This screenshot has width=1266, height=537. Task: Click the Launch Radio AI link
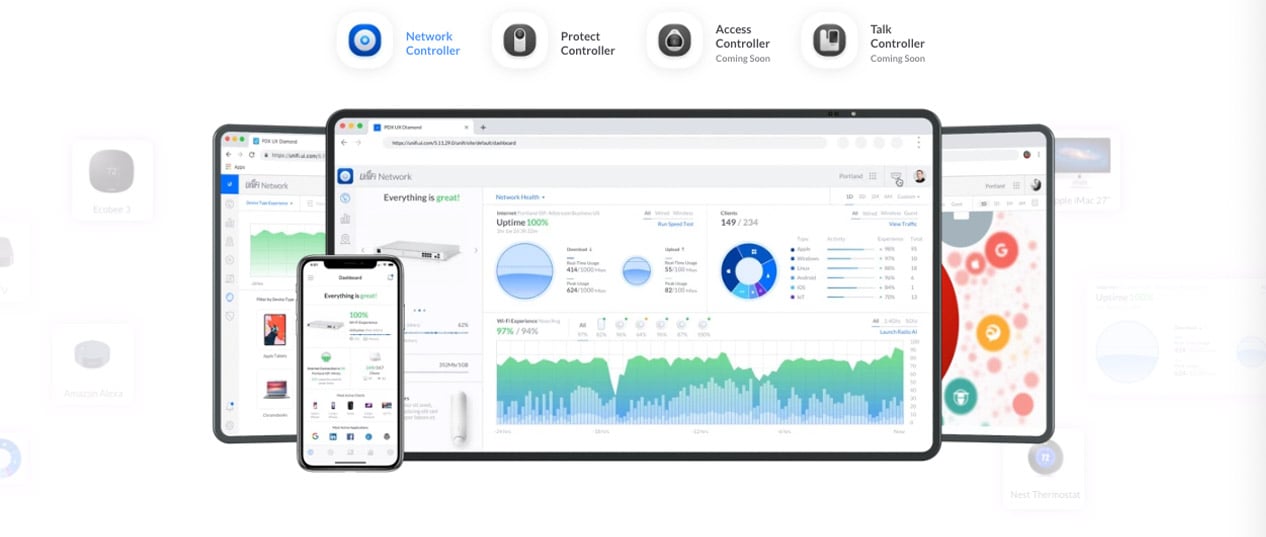(899, 331)
